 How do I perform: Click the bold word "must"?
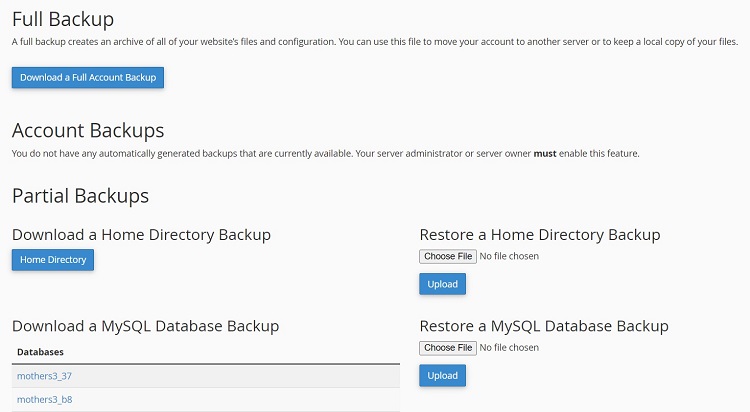pyautogui.click(x=545, y=154)
